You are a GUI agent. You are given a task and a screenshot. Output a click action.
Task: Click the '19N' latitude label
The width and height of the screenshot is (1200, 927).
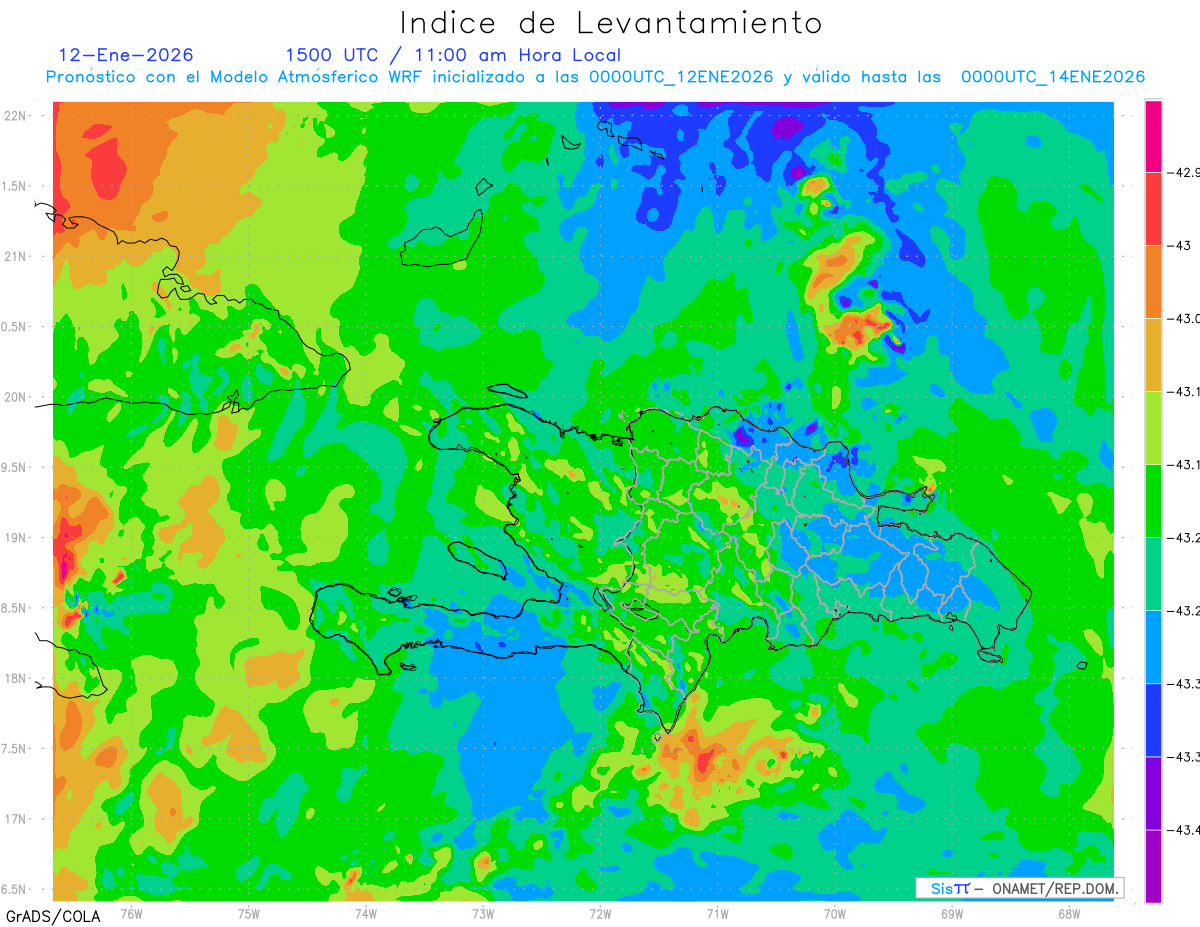(x=17, y=538)
